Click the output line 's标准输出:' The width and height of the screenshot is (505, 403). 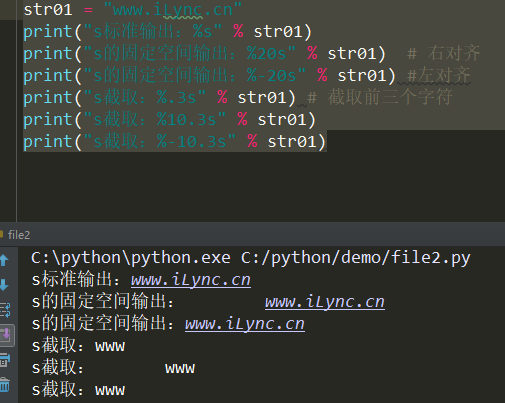(x=141, y=280)
